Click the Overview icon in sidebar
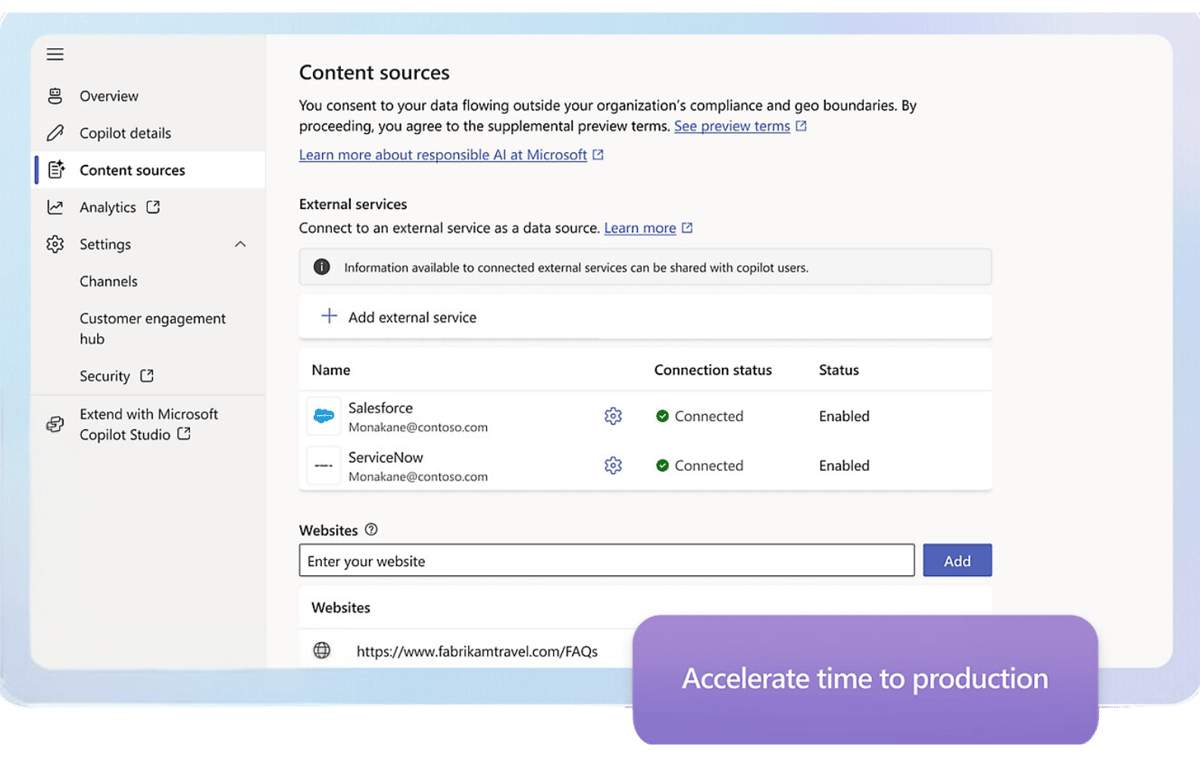This screenshot has height=757, width=1200. click(x=55, y=96)
